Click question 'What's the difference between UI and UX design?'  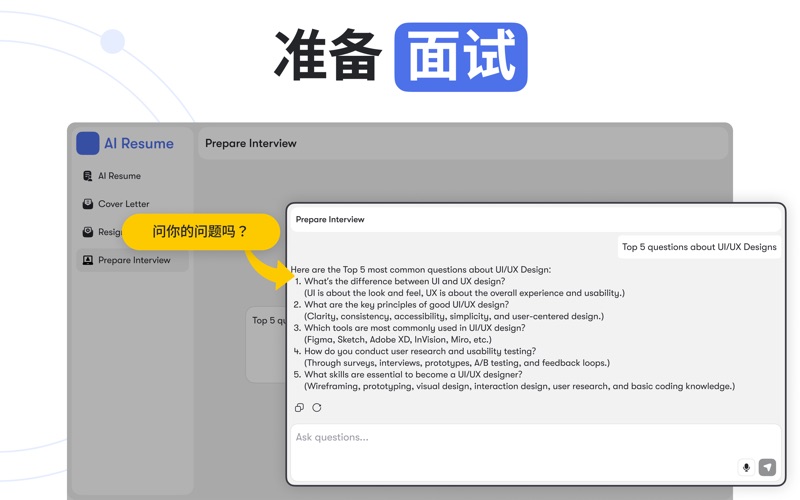point(405,281)
